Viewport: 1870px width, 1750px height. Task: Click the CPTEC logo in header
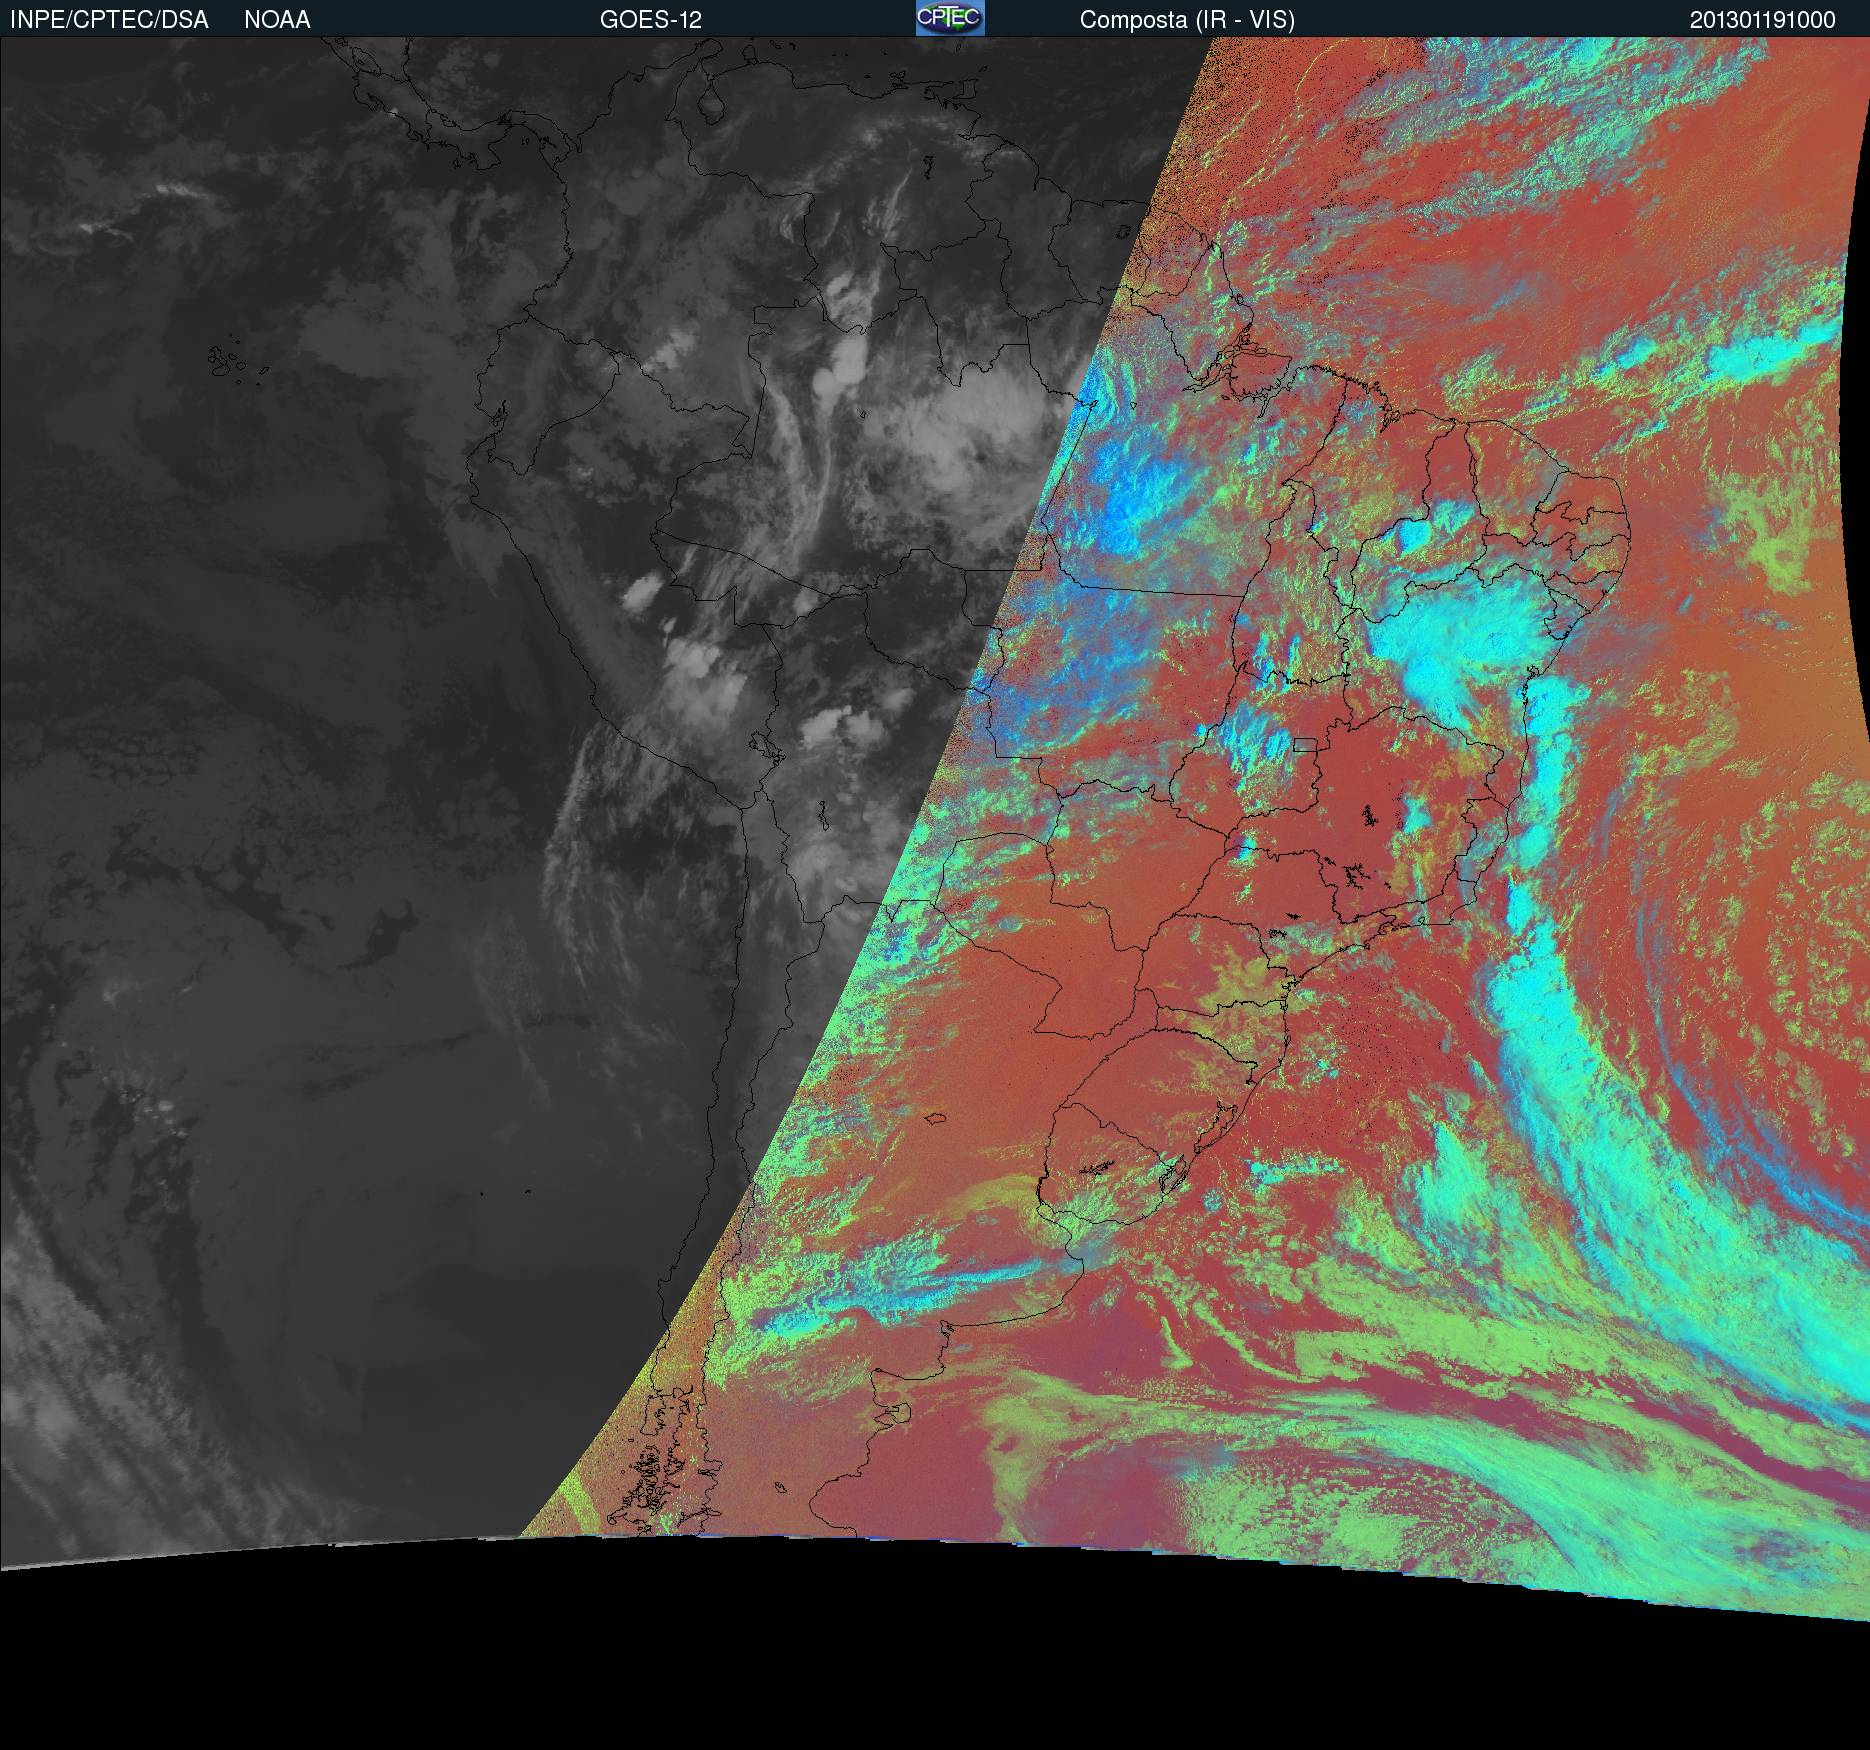pos(950,18)
